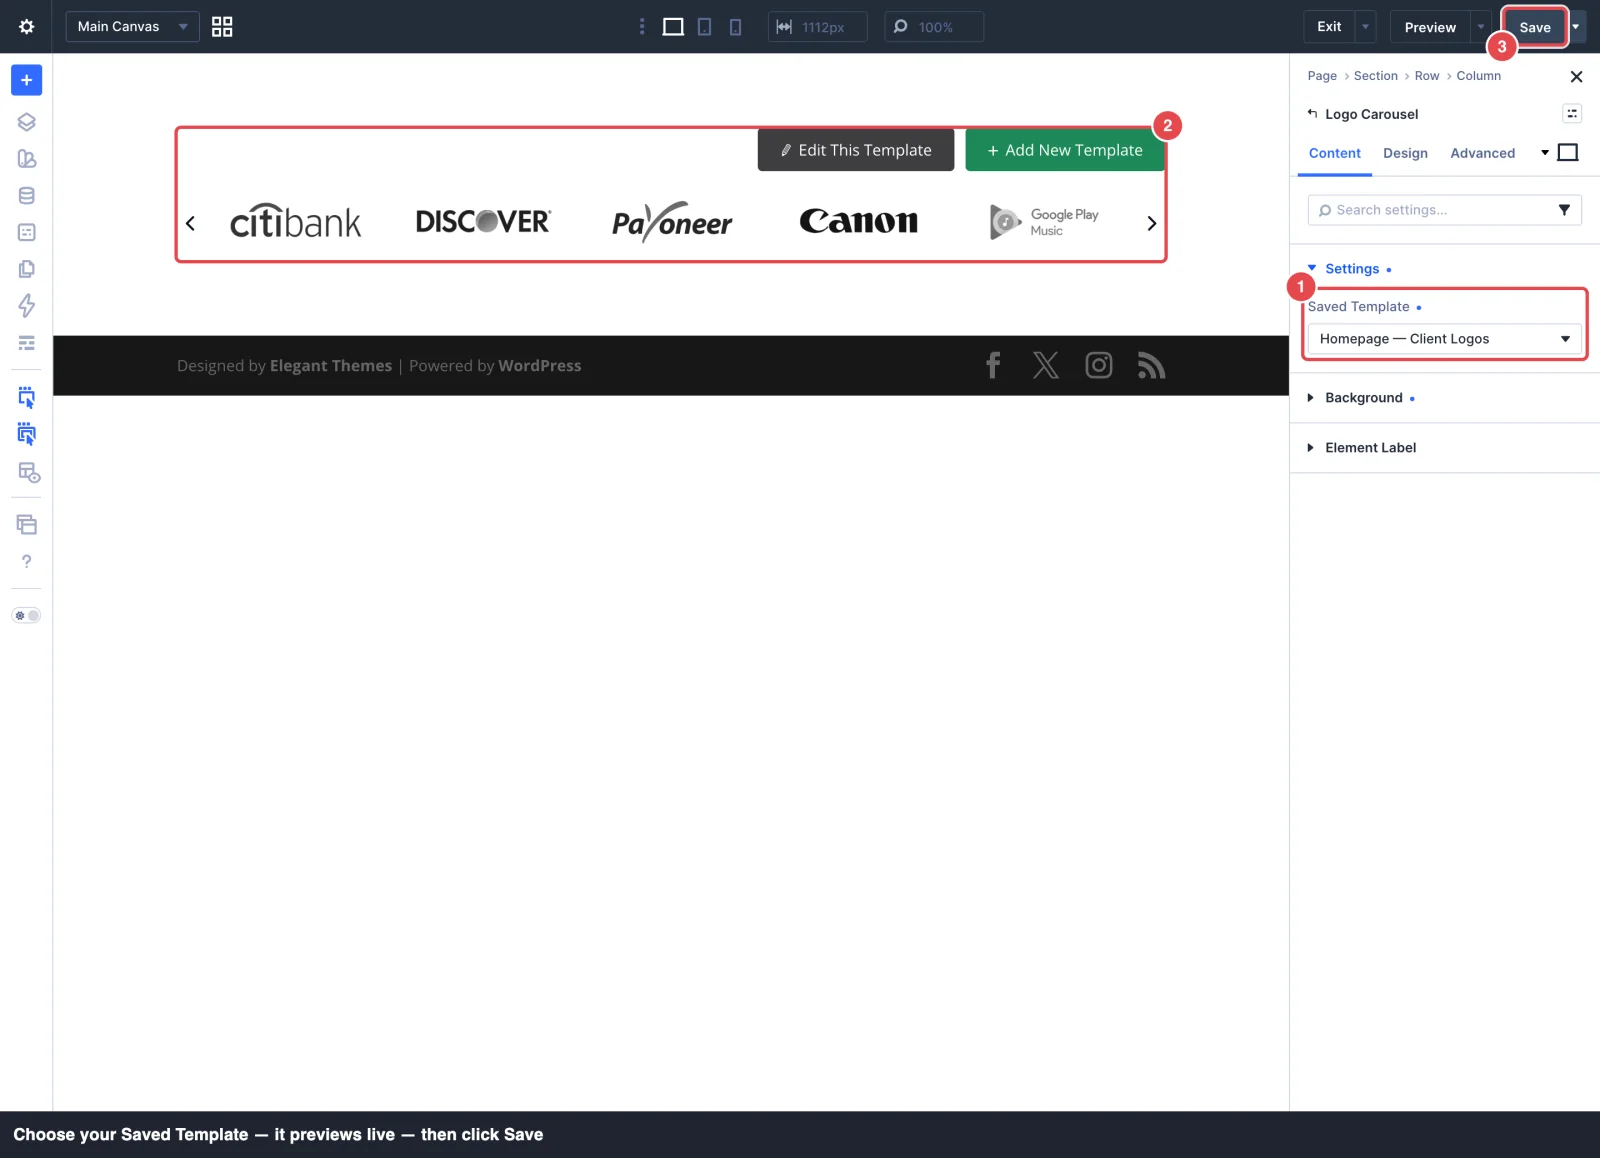Click the Exit button

pyautogui.click(x=1330, y=27)
